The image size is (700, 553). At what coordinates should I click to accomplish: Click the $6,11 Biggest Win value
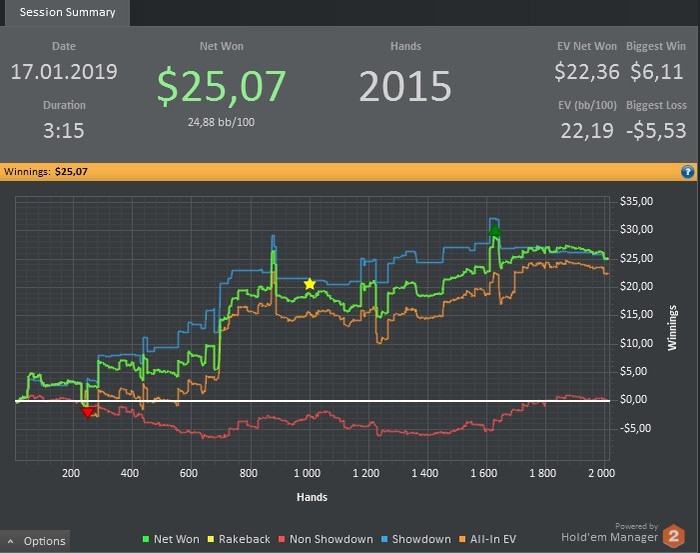pyautogui.click(x=656, y=72)
